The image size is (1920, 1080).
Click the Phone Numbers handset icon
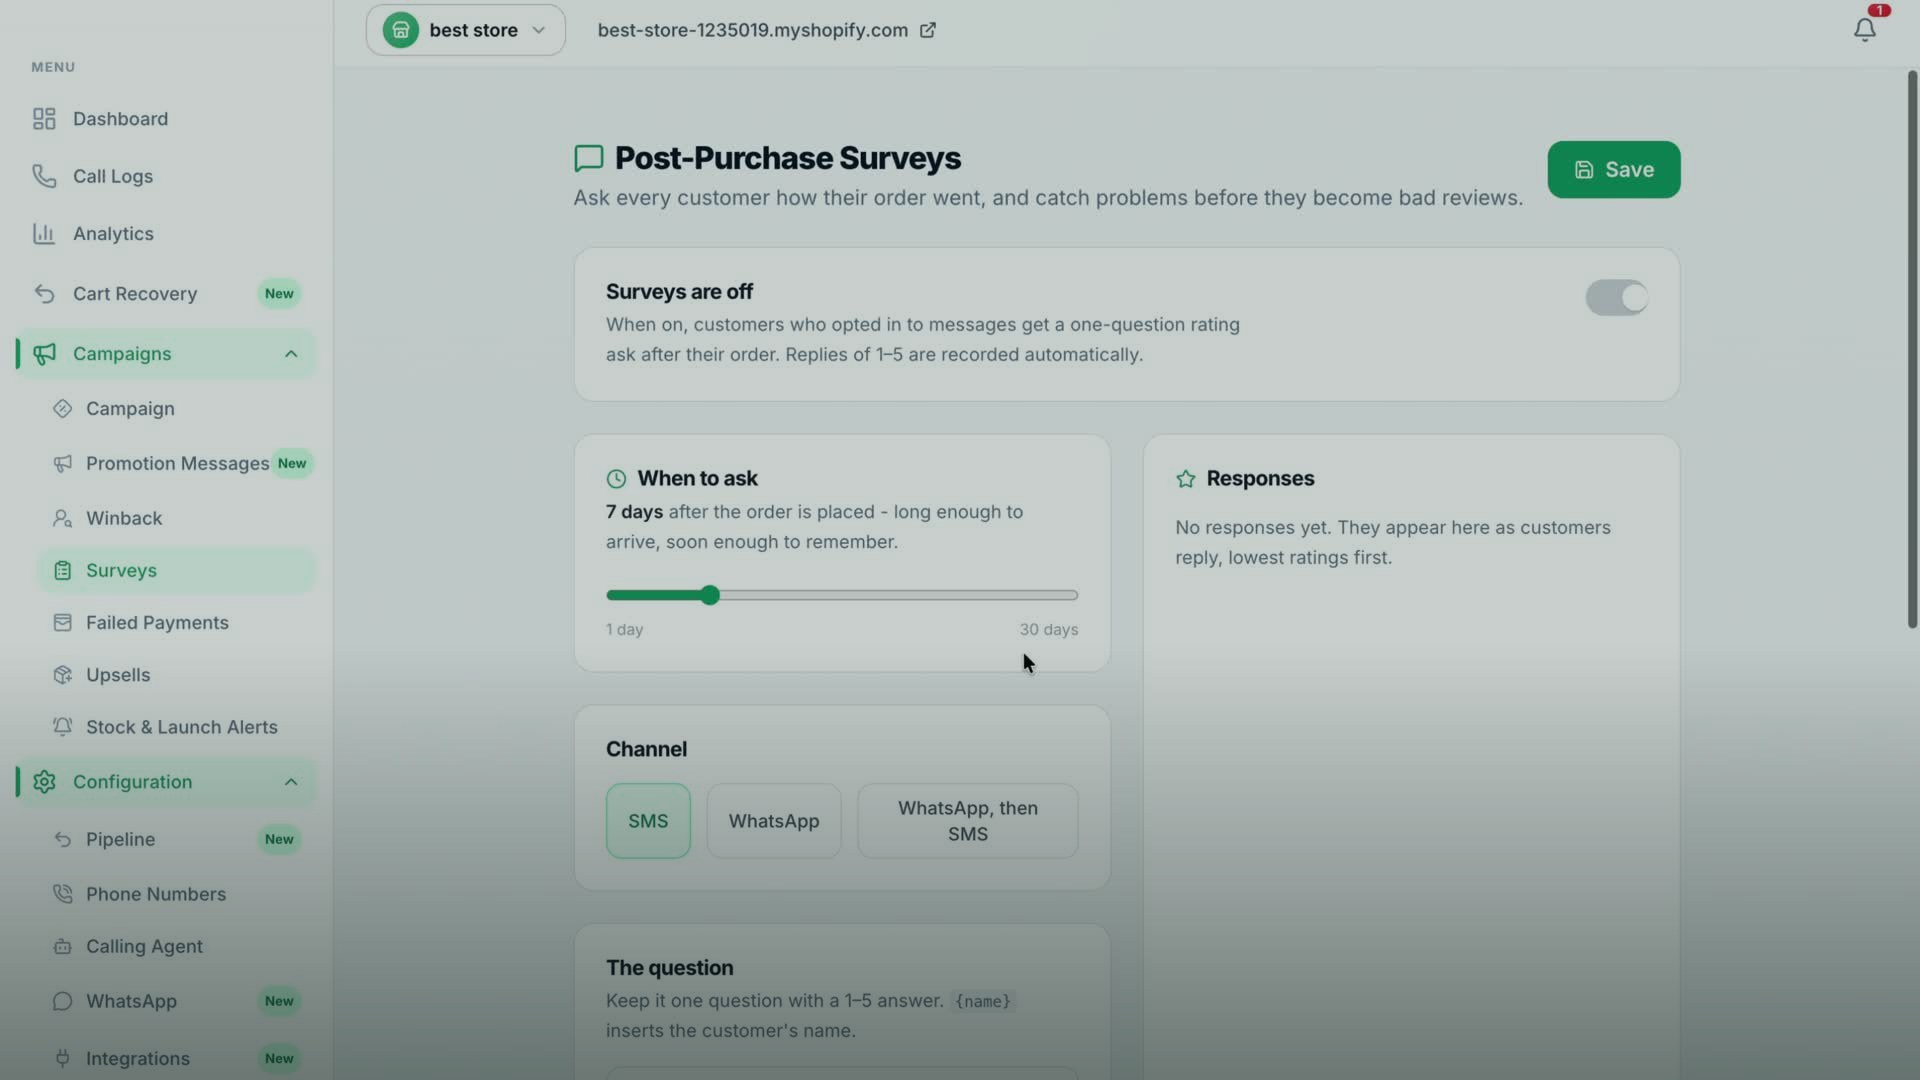coord(62,894)
